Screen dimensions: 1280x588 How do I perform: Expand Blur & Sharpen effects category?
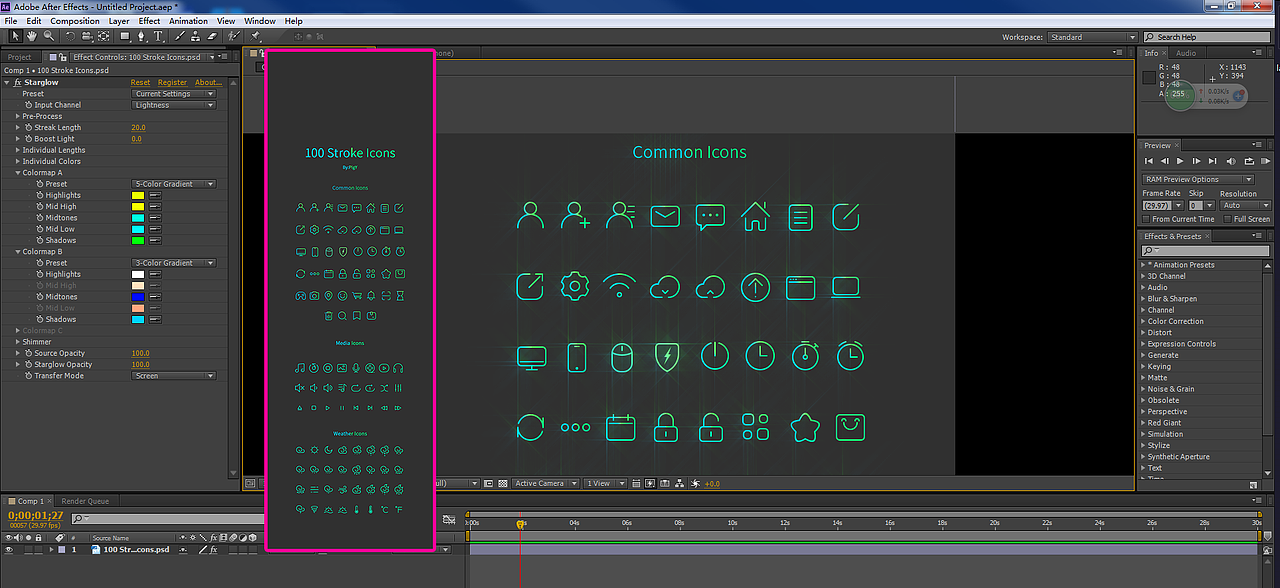pyautogui.click(x=1144, y=299)
